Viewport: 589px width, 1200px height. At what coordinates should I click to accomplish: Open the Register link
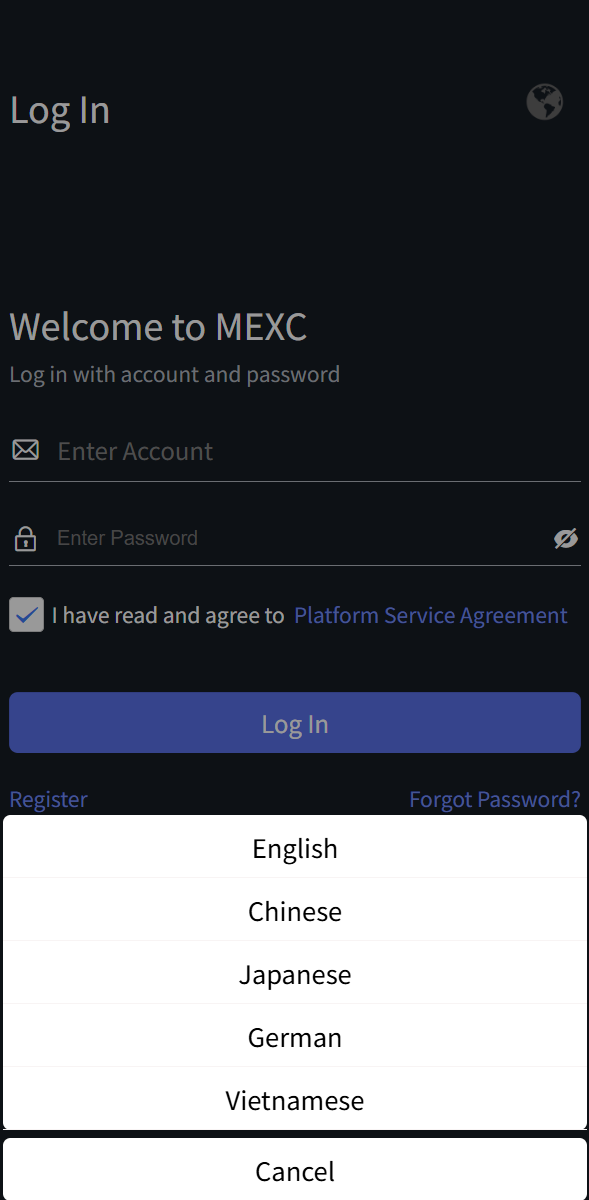(48, 799)
